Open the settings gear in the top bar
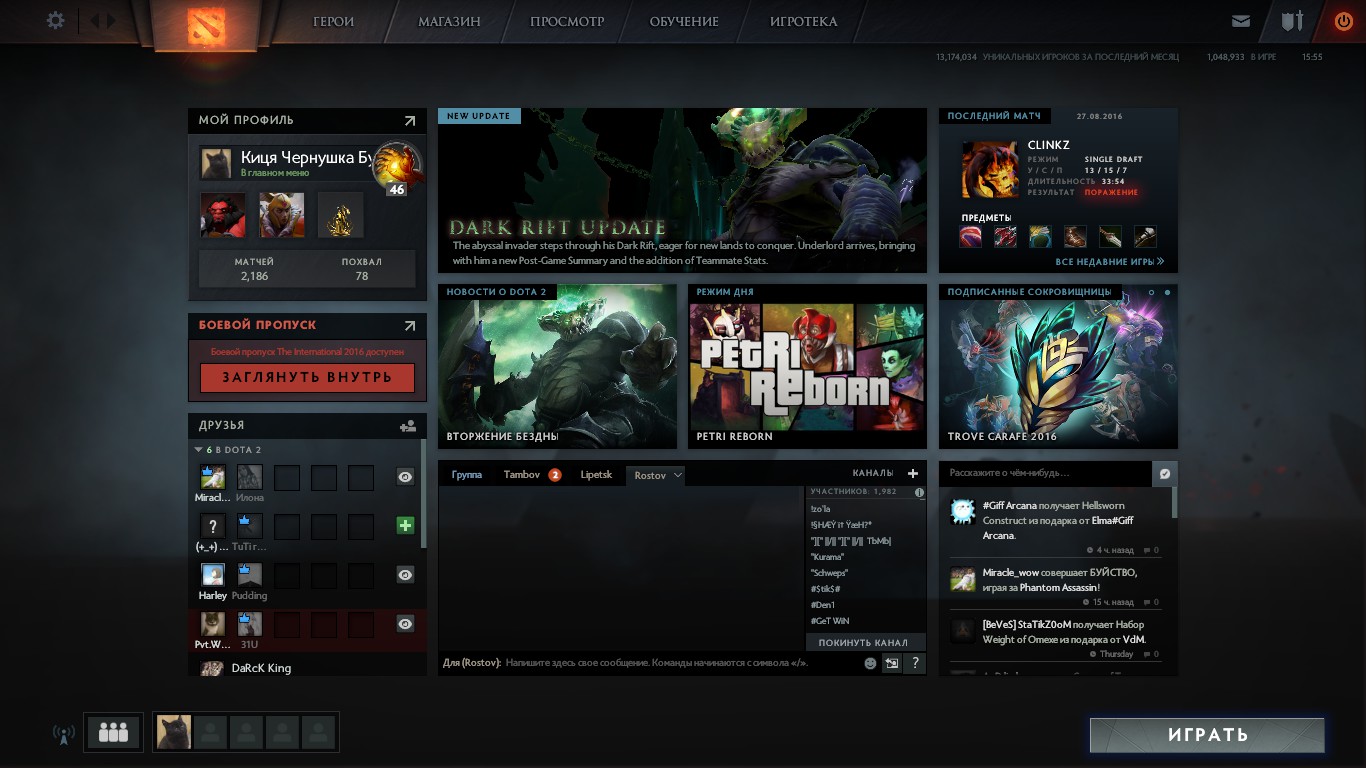 click(55, 20)
